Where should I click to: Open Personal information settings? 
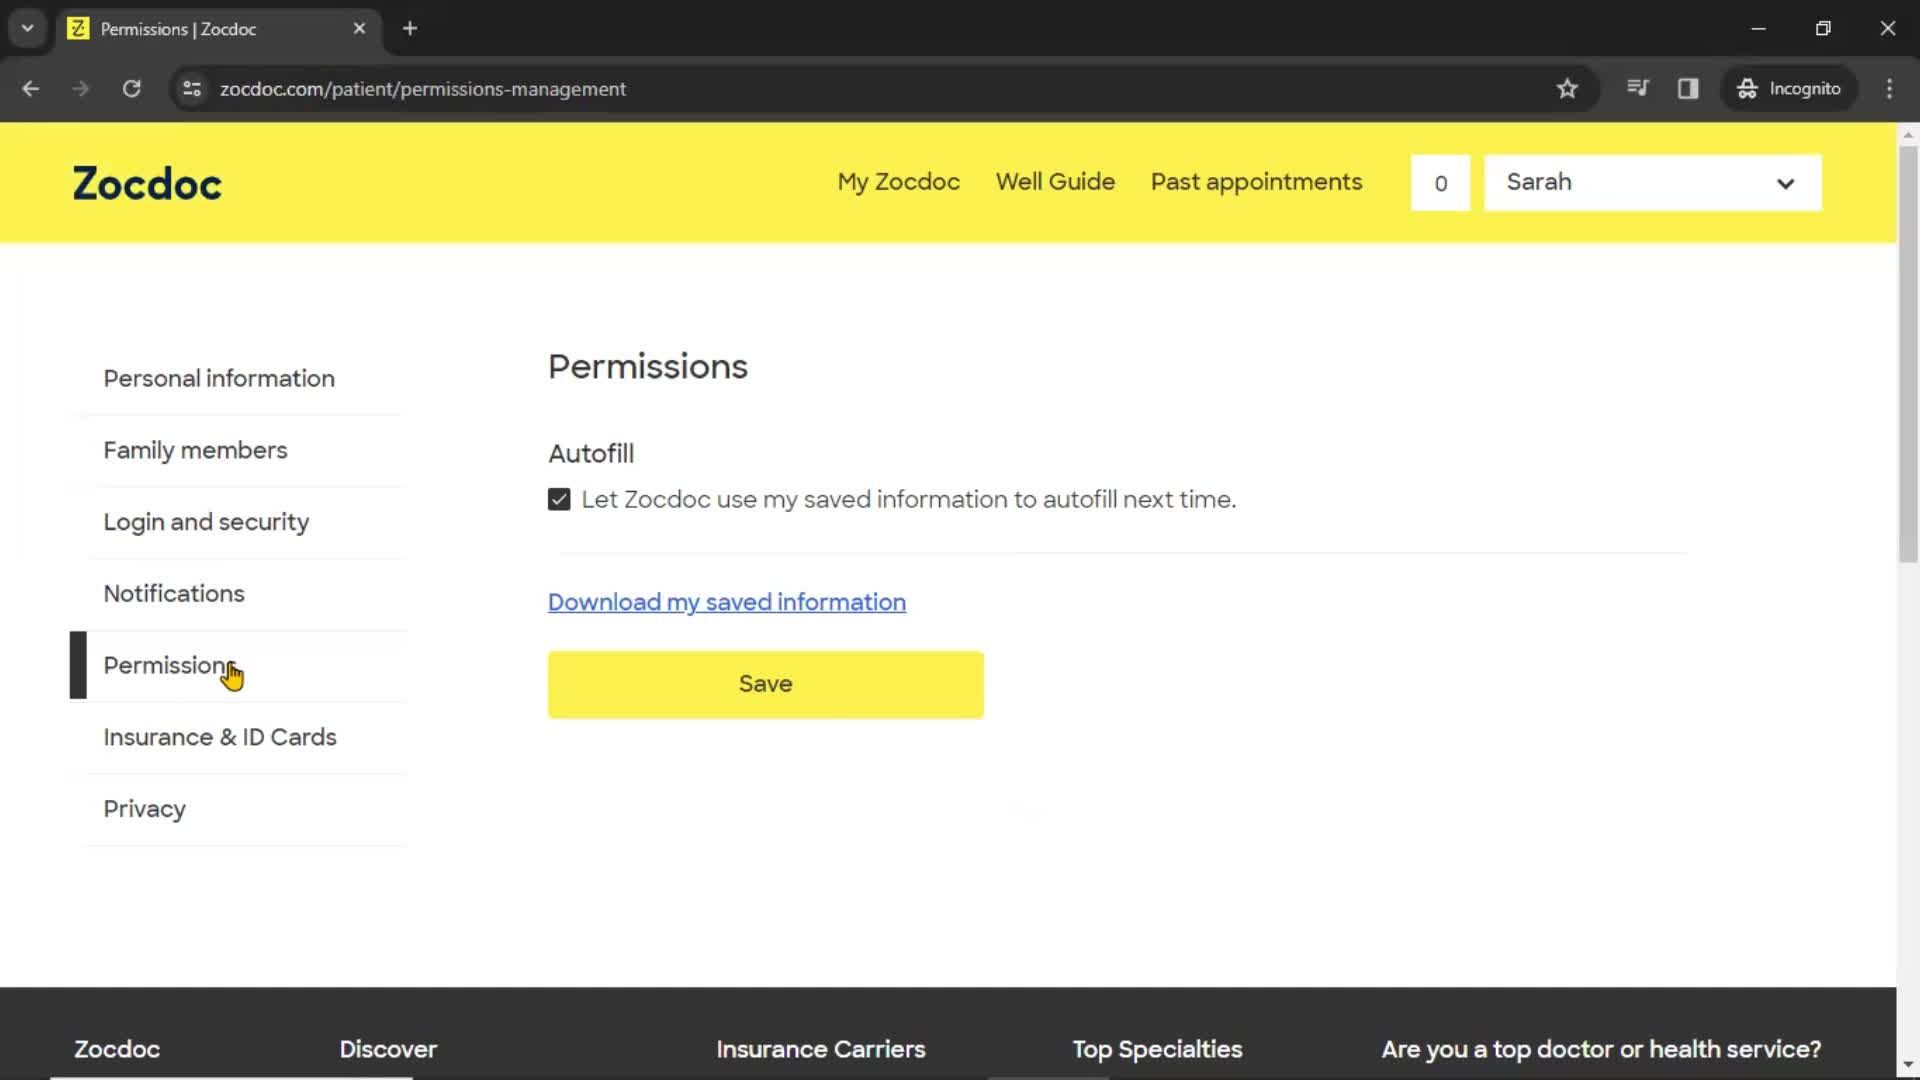click(x=219, y=379)
